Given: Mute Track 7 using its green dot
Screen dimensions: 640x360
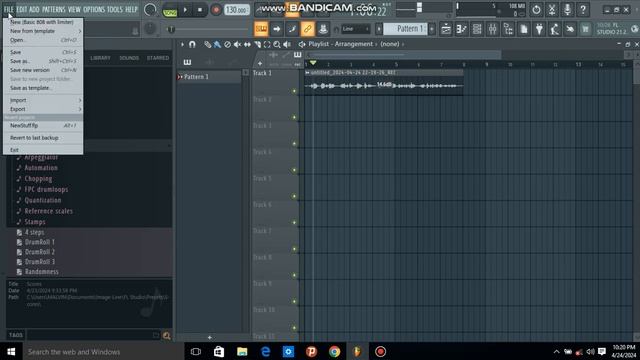Looking at the screenshot, I should click(x=294, y=249).
